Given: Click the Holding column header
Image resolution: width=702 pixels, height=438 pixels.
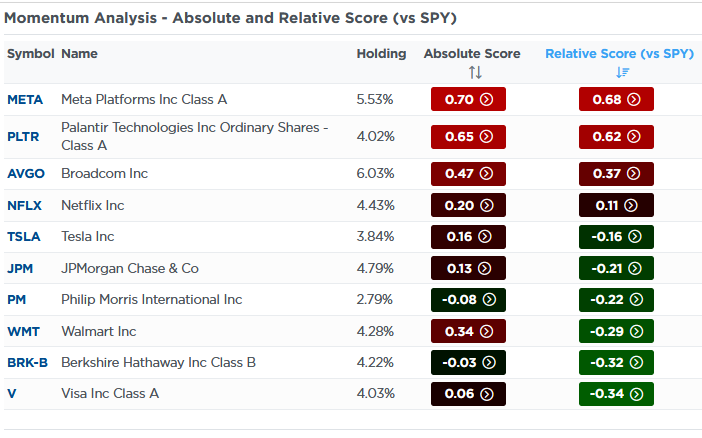Looking at the screenshot, I should [381, 53].
